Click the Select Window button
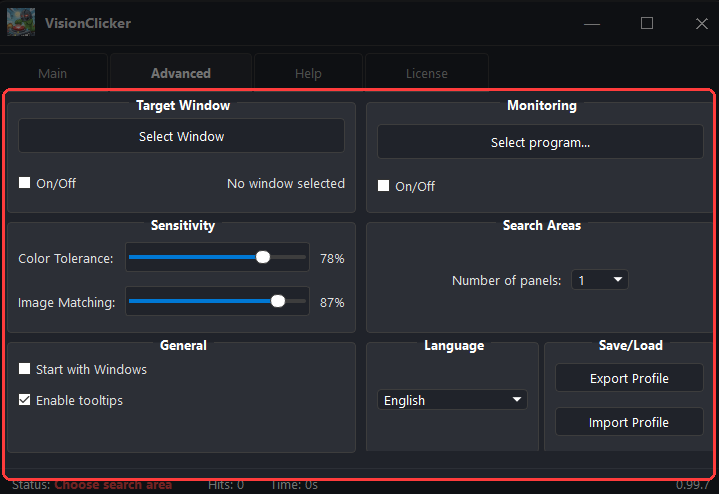 click(x=182, y=136)
